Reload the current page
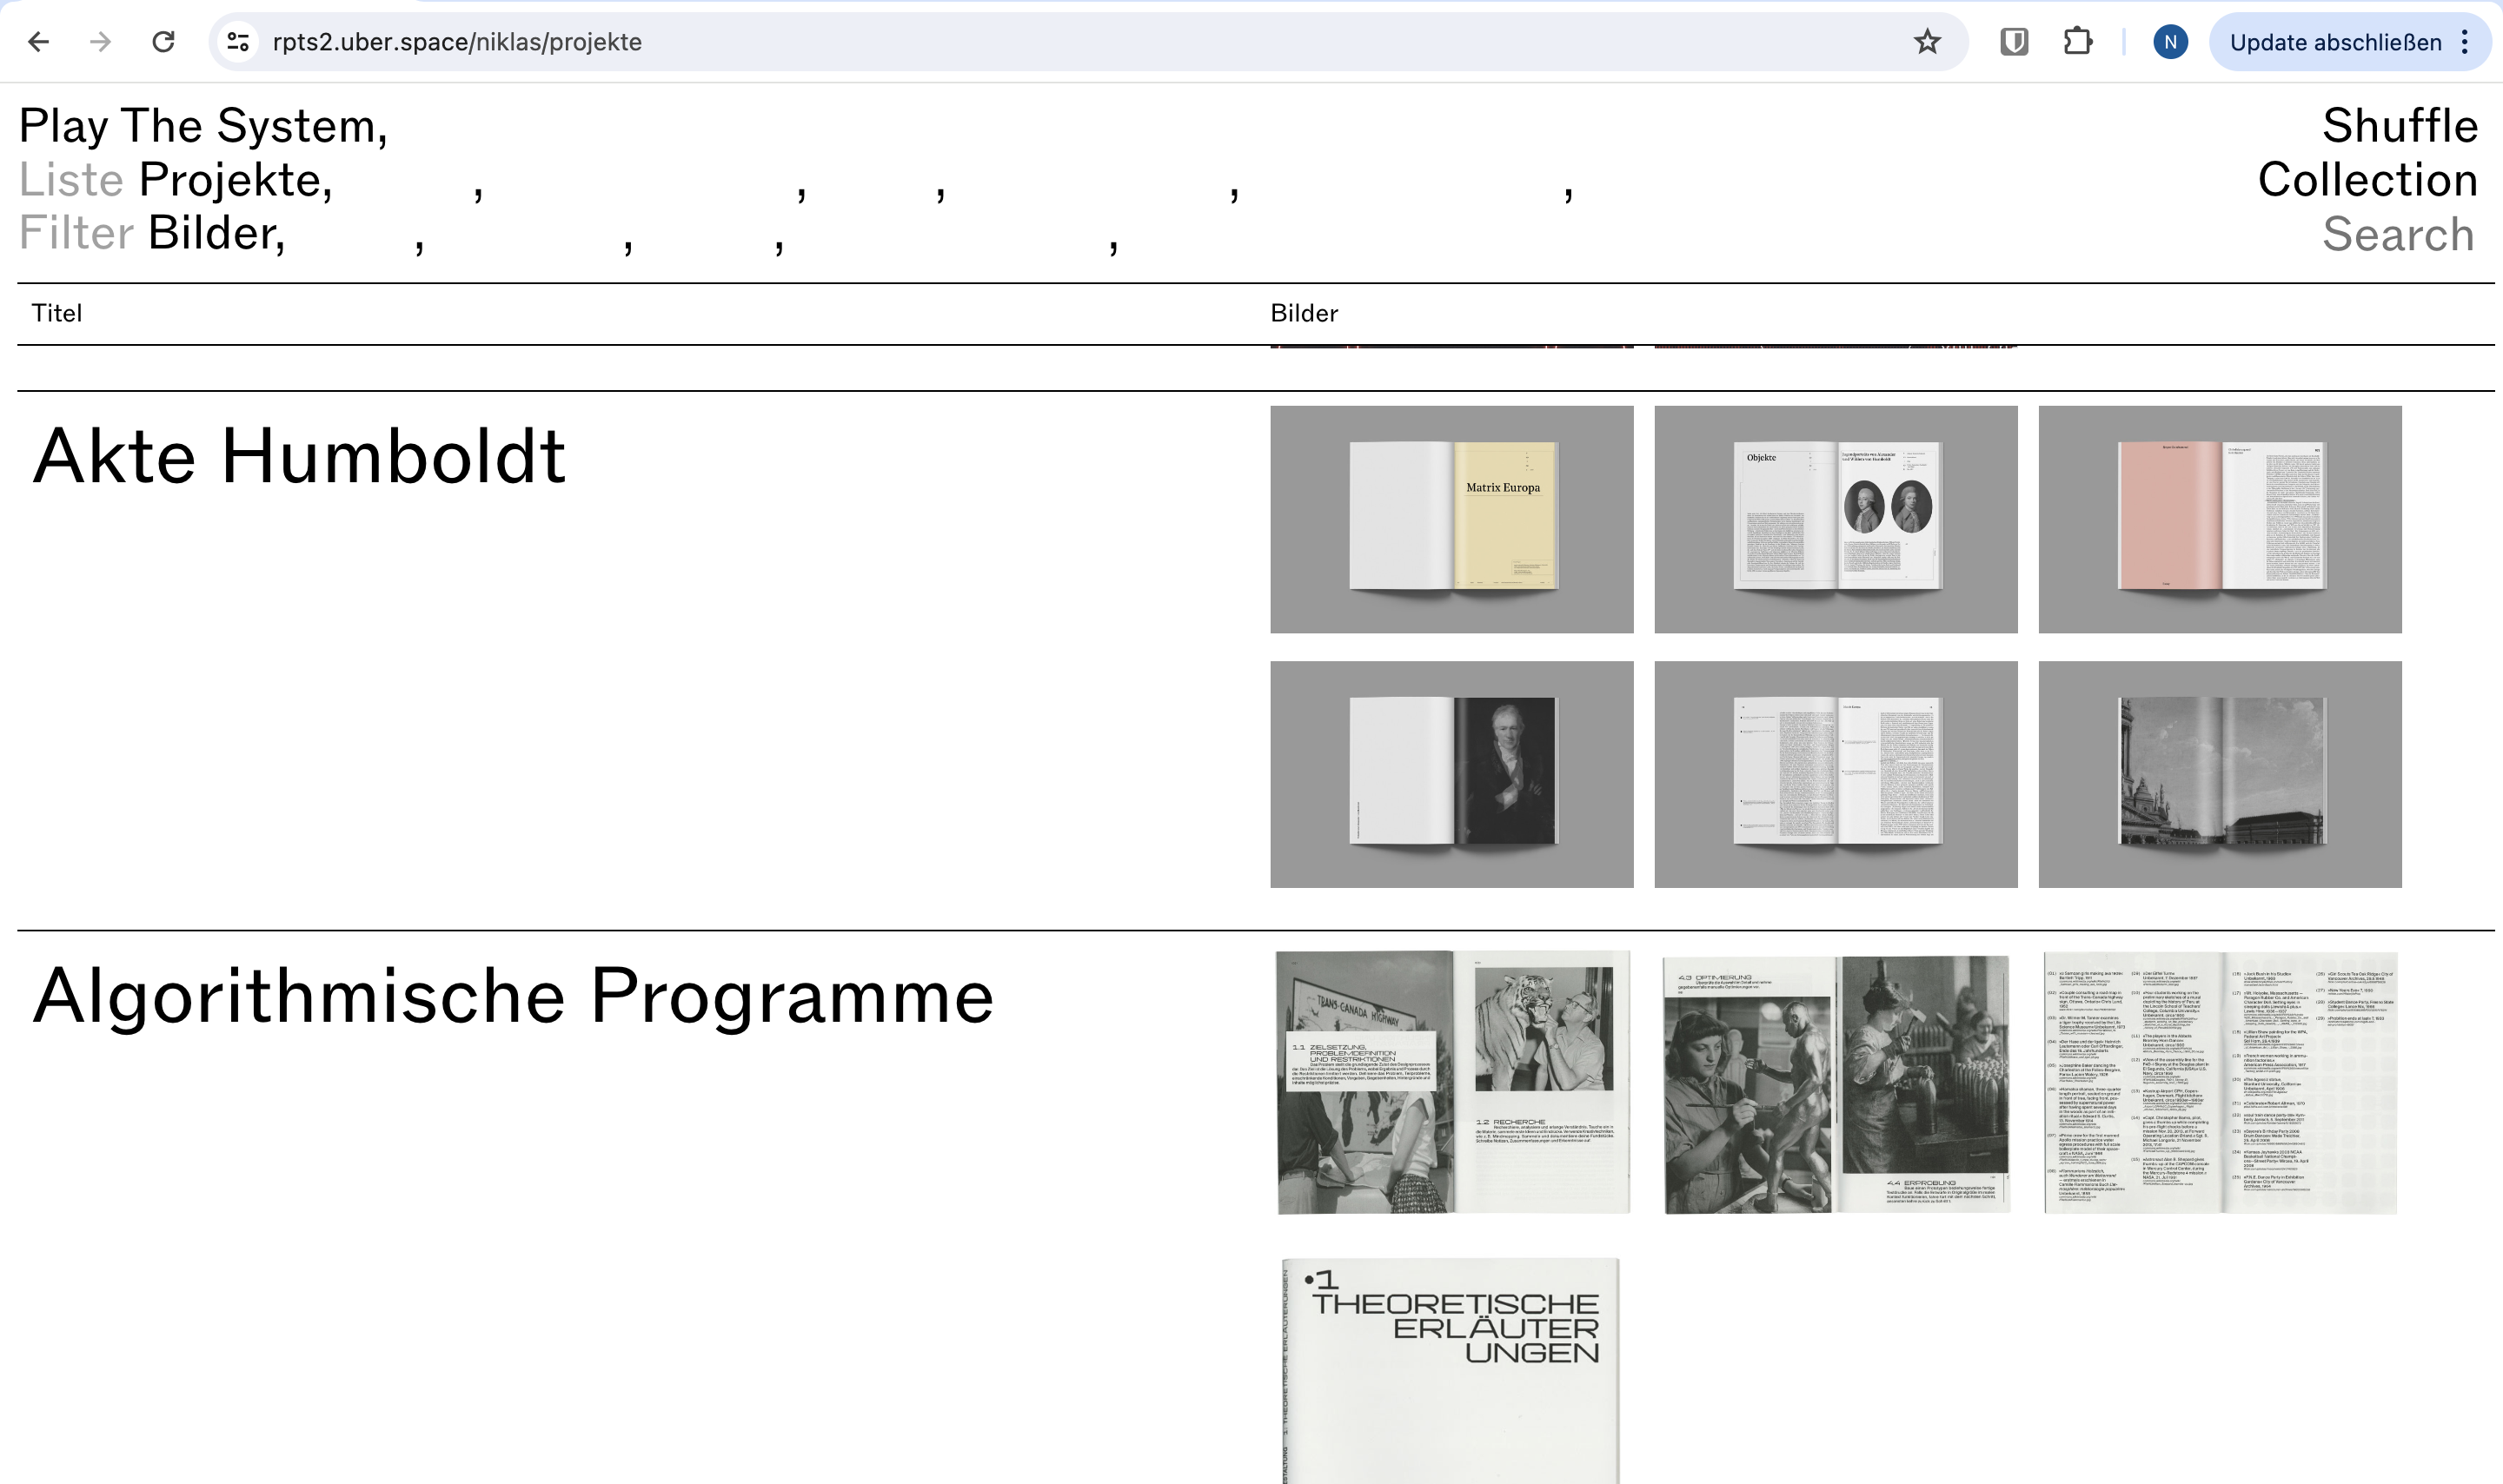Screen dimensions: 2503x1484 click(x=163, y=42)
